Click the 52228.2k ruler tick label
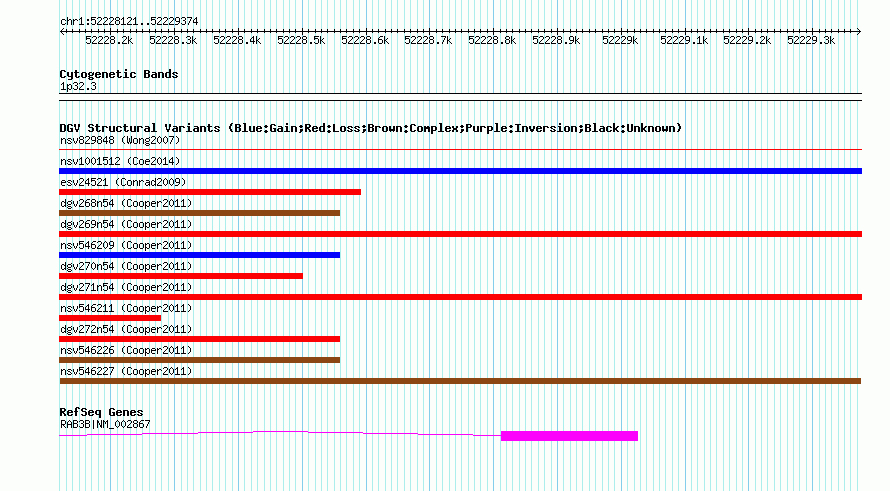Image resolution: width=890 pixels, height=491 pixels. (109, 40)
